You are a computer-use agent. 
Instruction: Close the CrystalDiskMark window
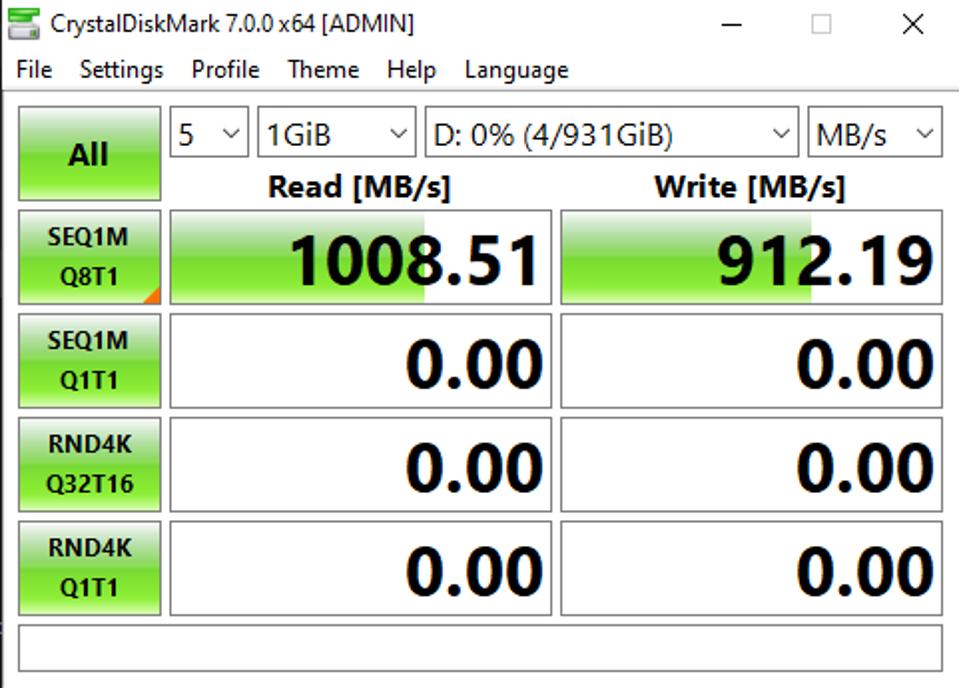[913, 24]
